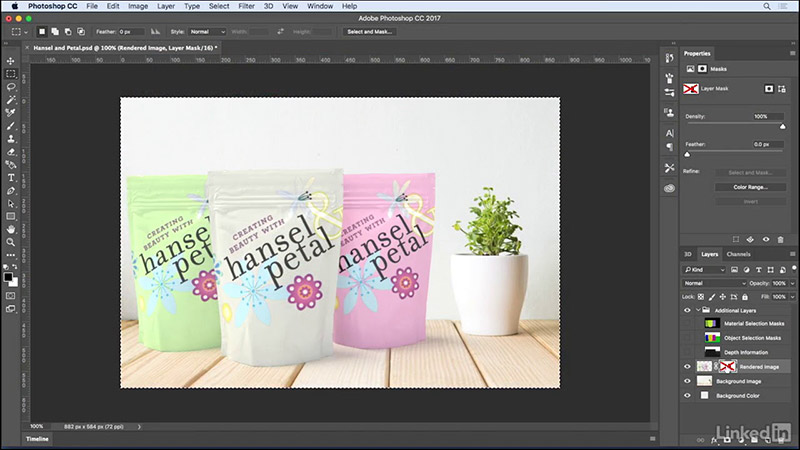
Task: Hide the Background Color layer
Action: [687, 395]
